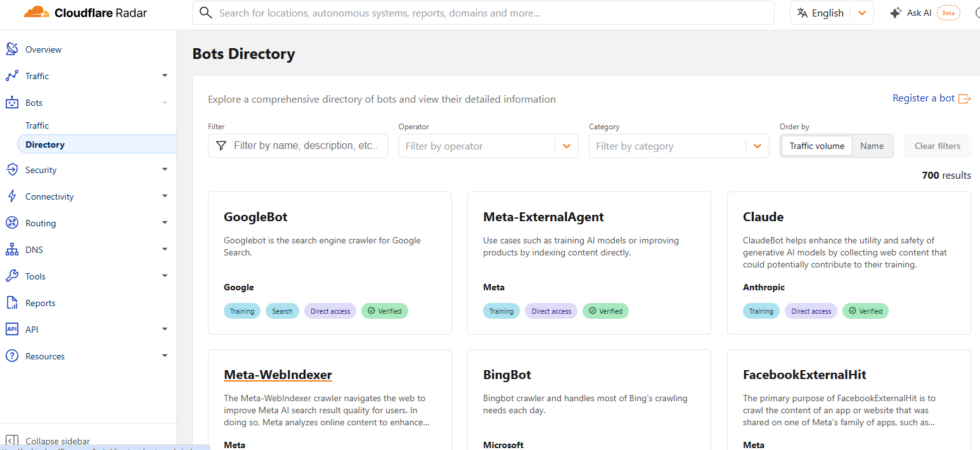Click the Register a bot arrow icon
980x450 pixels.
click(964, 99)
